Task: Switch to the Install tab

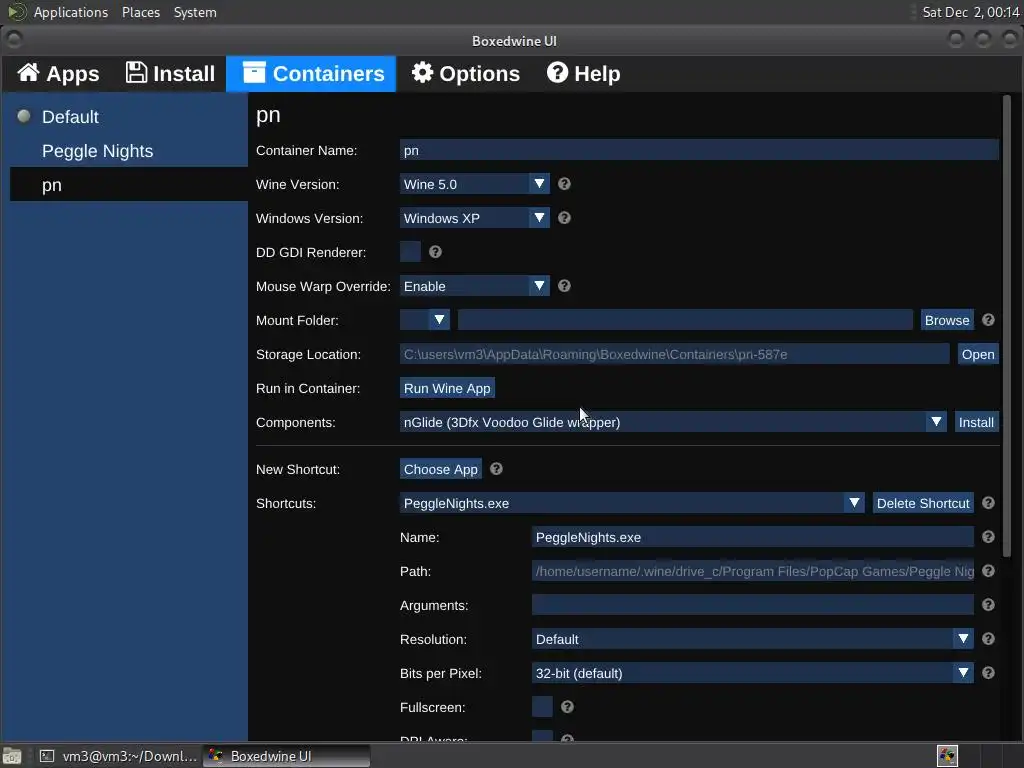Action: click(x=170, y=74)
